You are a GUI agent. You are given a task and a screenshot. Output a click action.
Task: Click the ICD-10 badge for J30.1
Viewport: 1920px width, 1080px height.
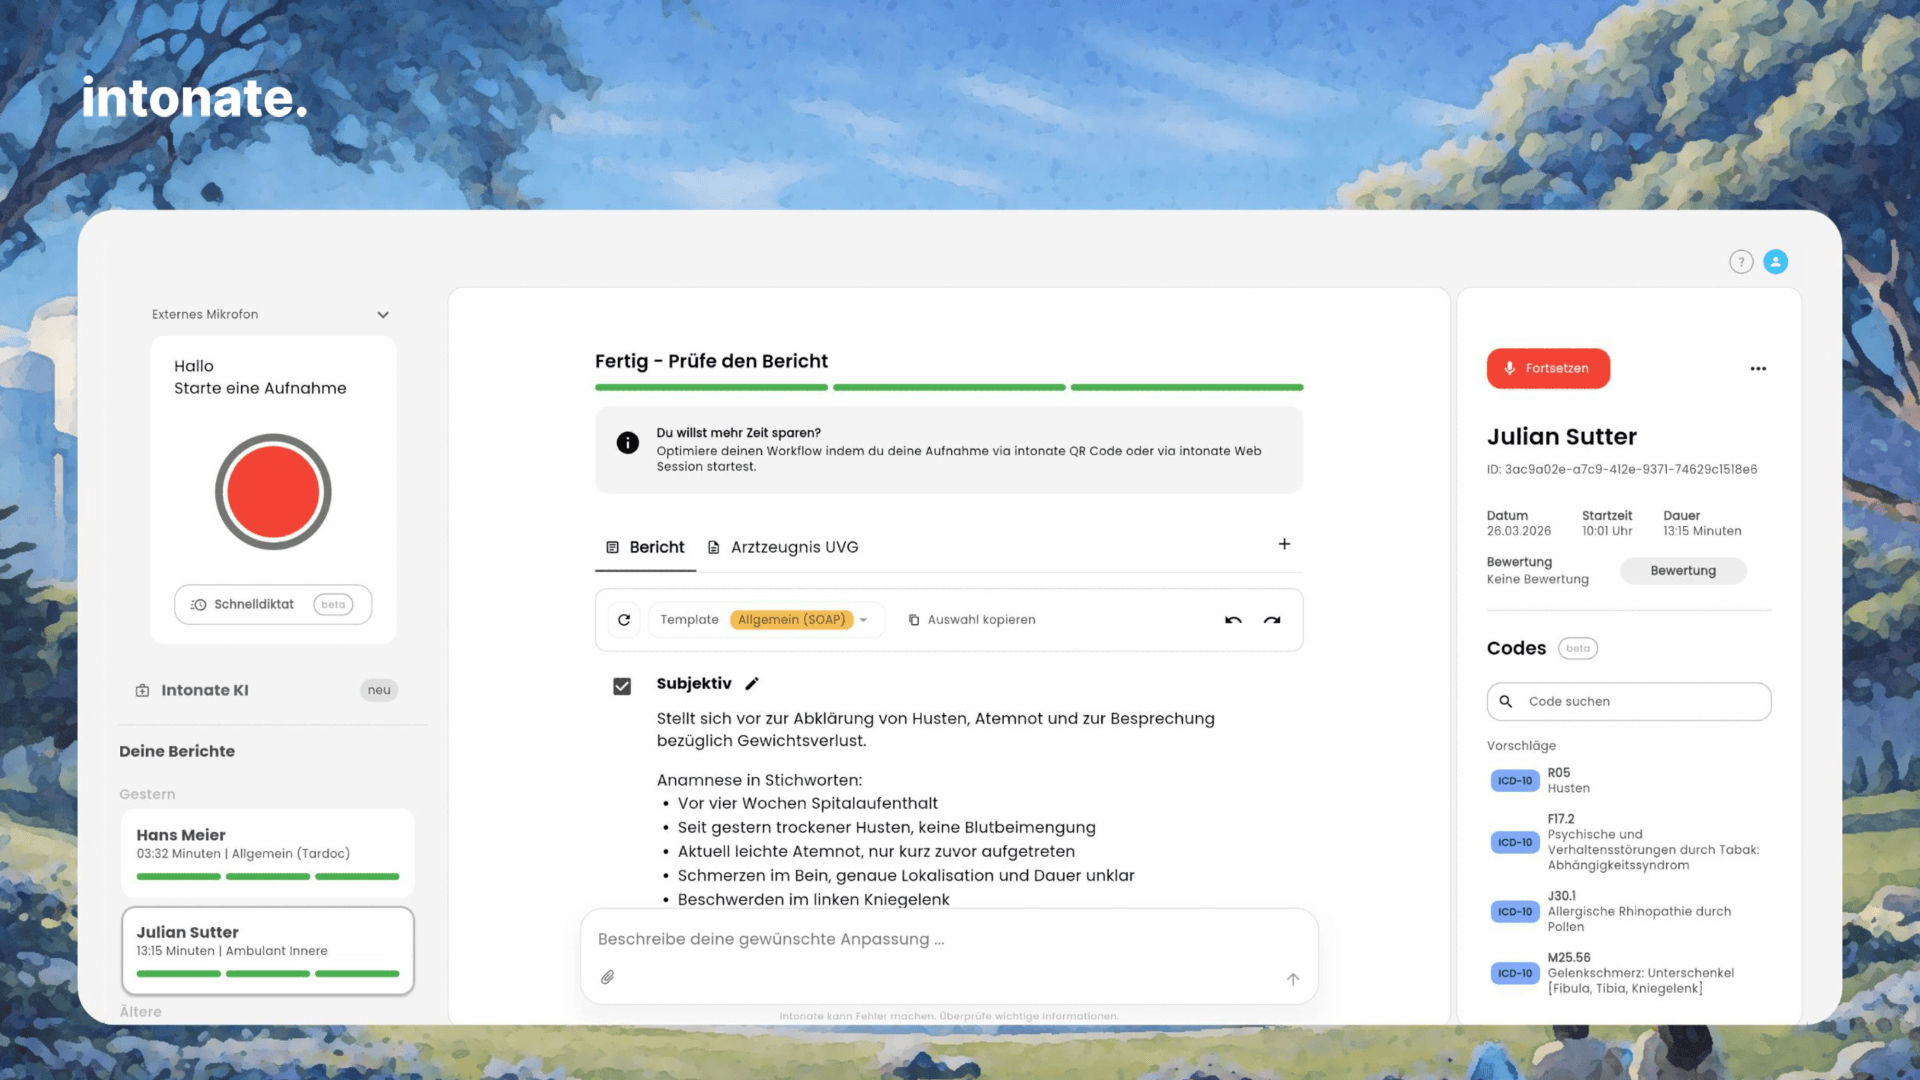click(x=1514, y=911)
